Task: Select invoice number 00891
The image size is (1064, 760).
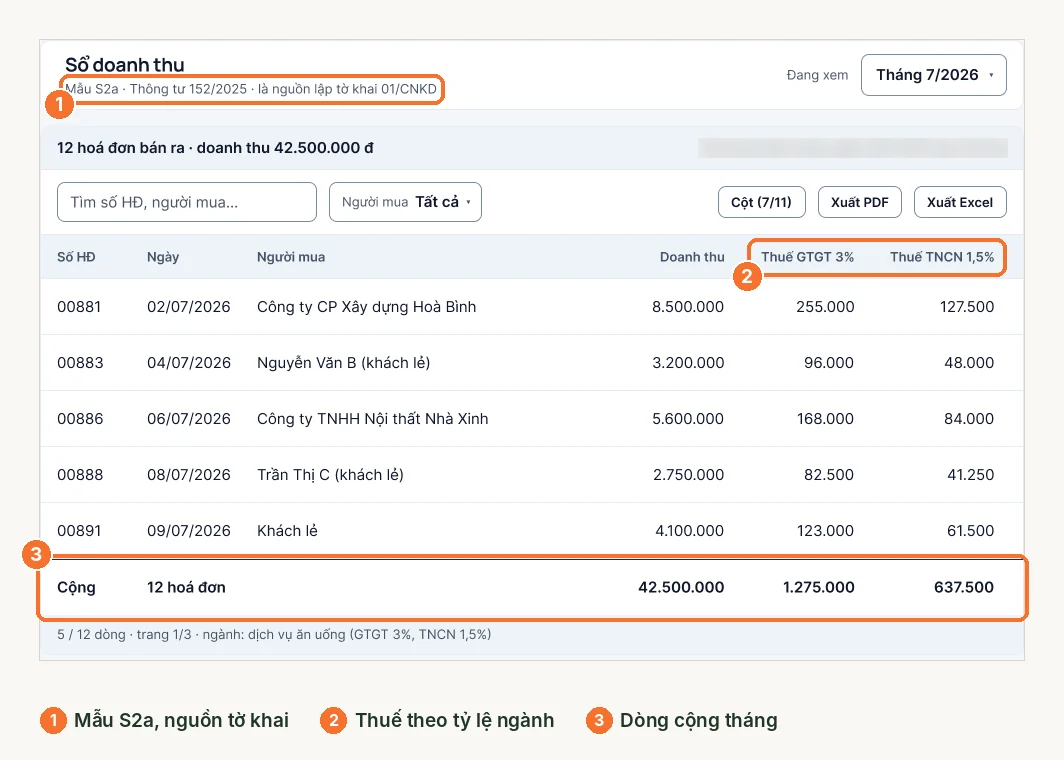Action: tap(79, 531)
